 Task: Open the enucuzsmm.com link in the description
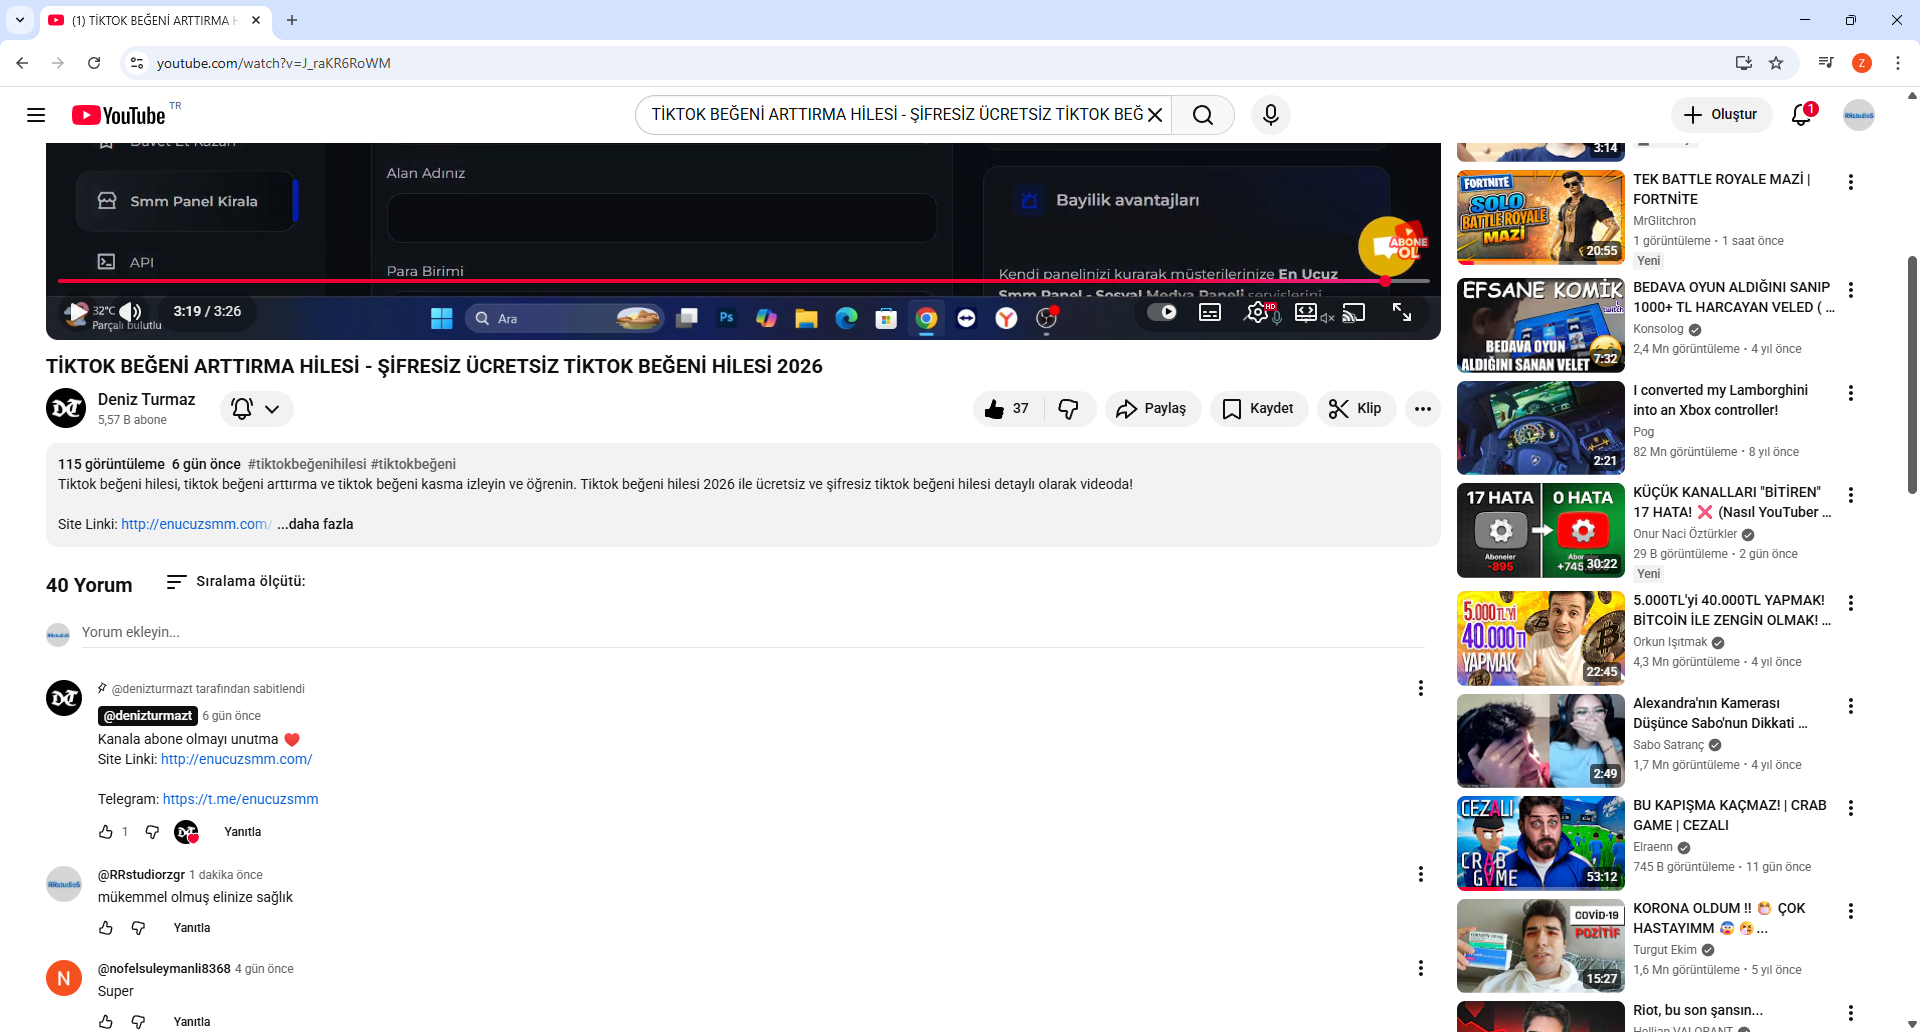point(196,524)
